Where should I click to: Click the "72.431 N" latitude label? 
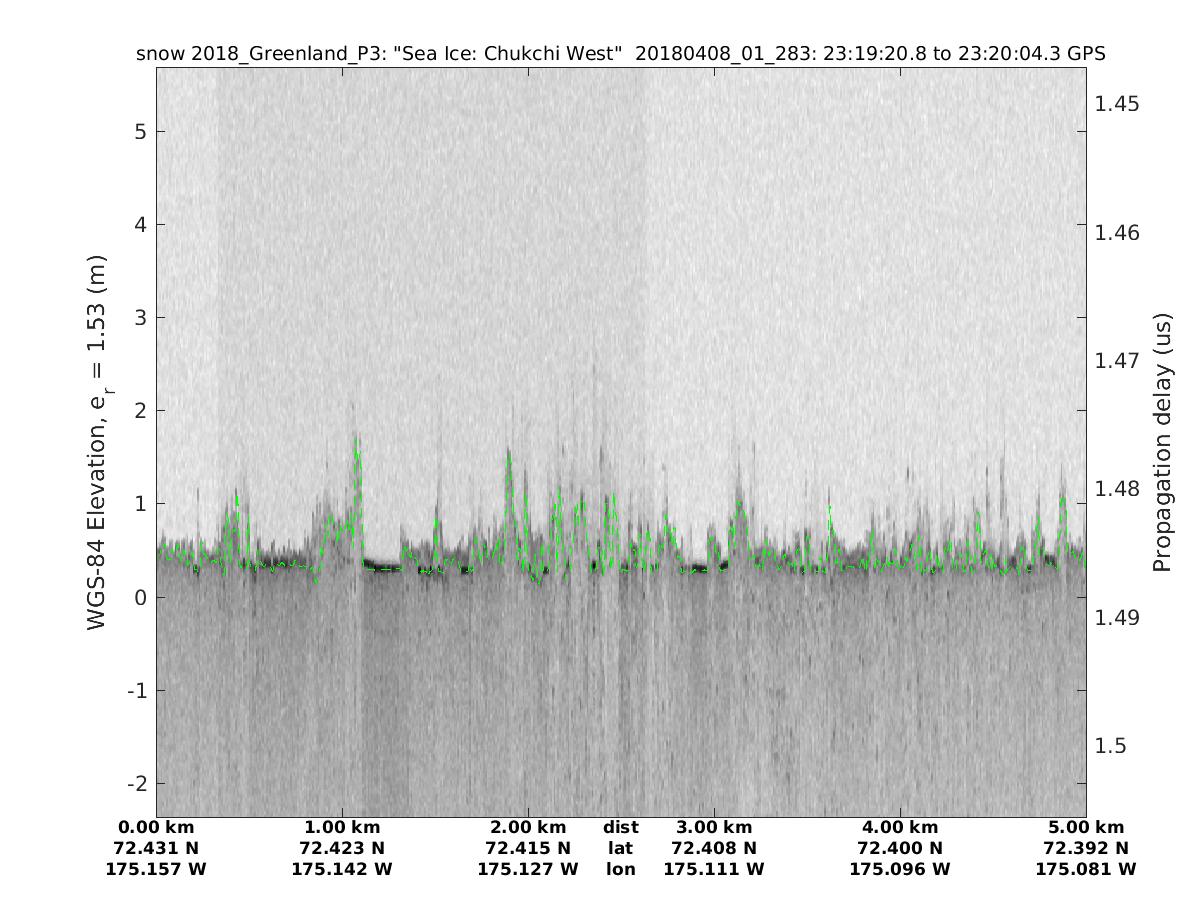click(156, 848)
